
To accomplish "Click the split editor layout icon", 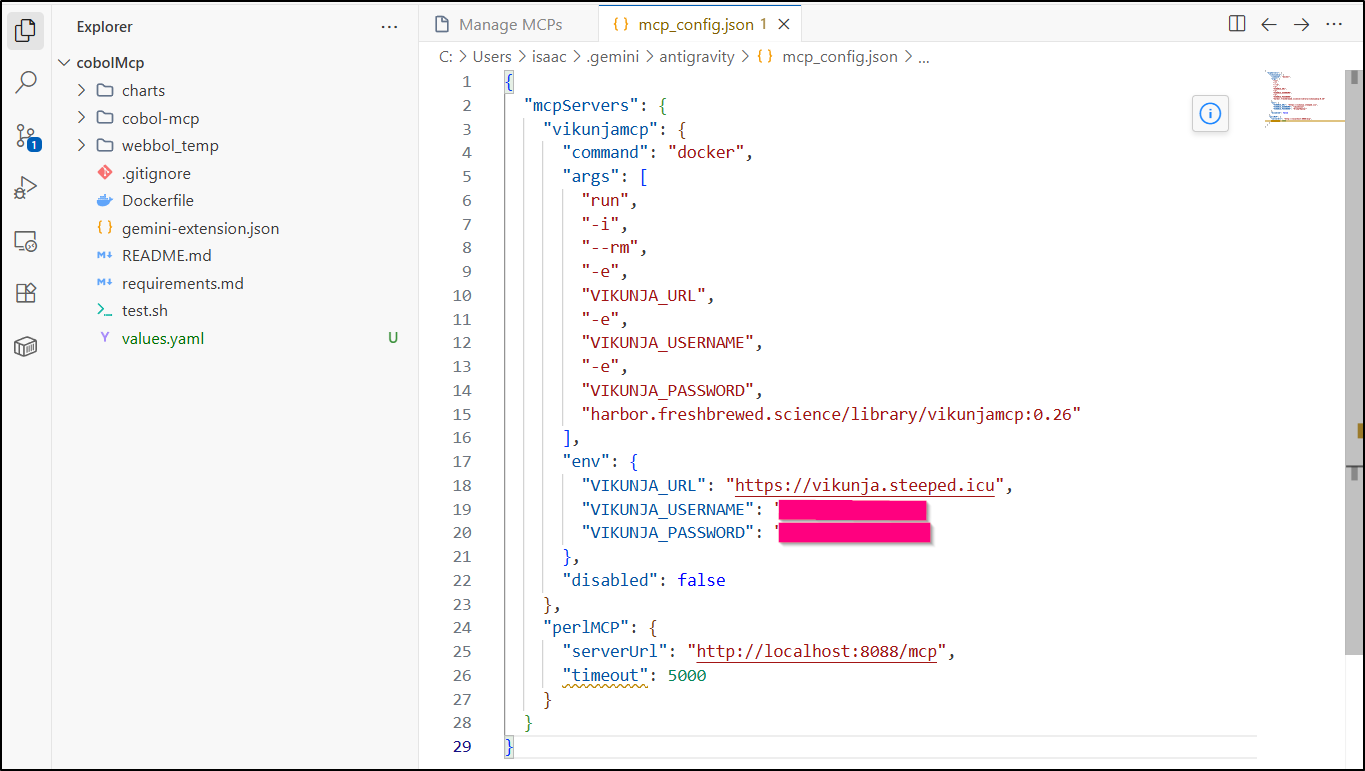I will [x=1237, y=24].
